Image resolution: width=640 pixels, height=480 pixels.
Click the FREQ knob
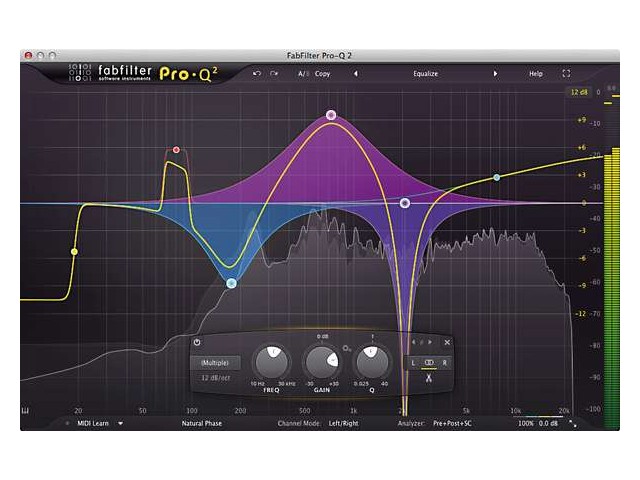point(271,362)
